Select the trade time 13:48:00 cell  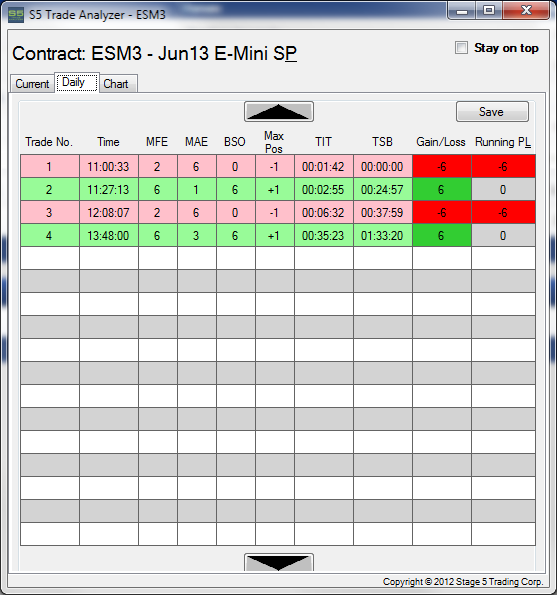coord(109,236)
